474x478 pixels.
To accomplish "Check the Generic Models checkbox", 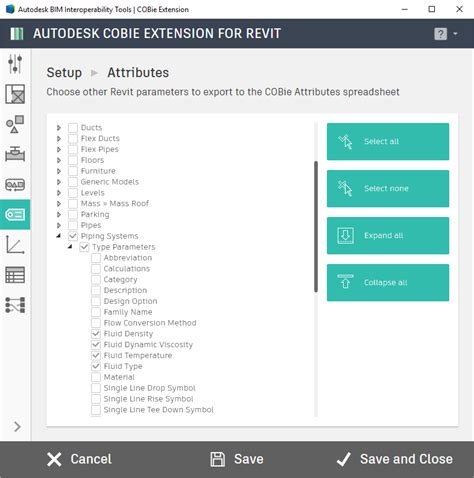I will tap(73, 182).
